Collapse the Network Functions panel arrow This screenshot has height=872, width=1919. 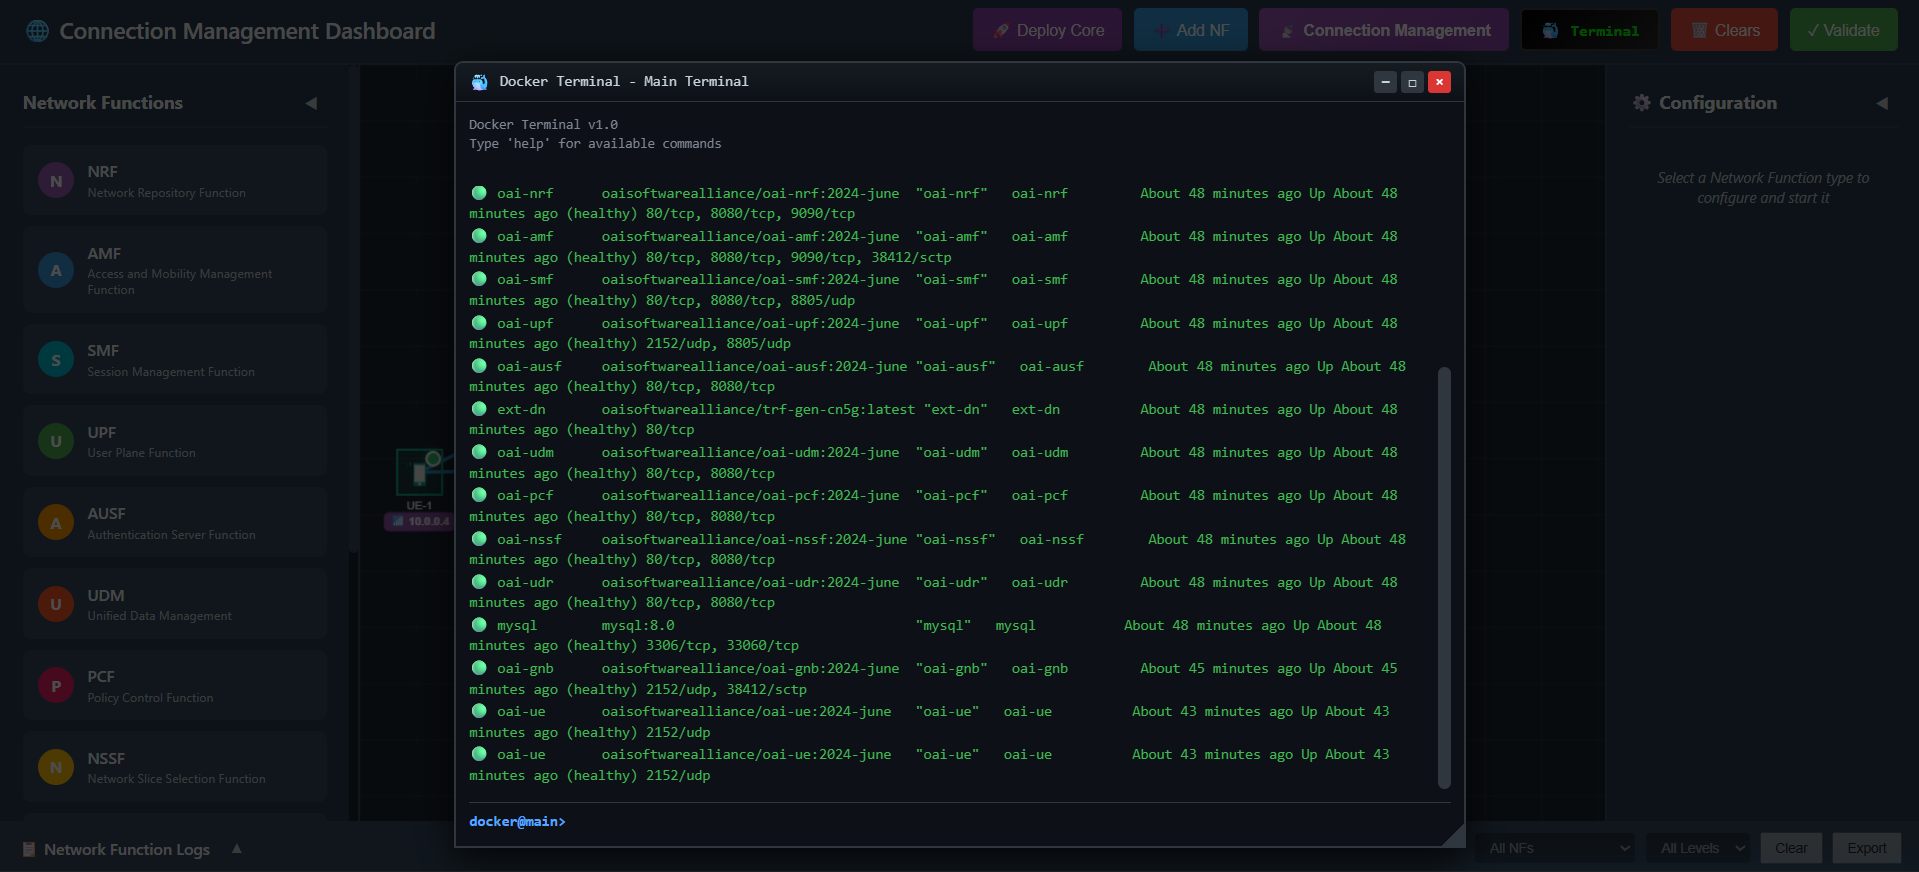point(311,103)
